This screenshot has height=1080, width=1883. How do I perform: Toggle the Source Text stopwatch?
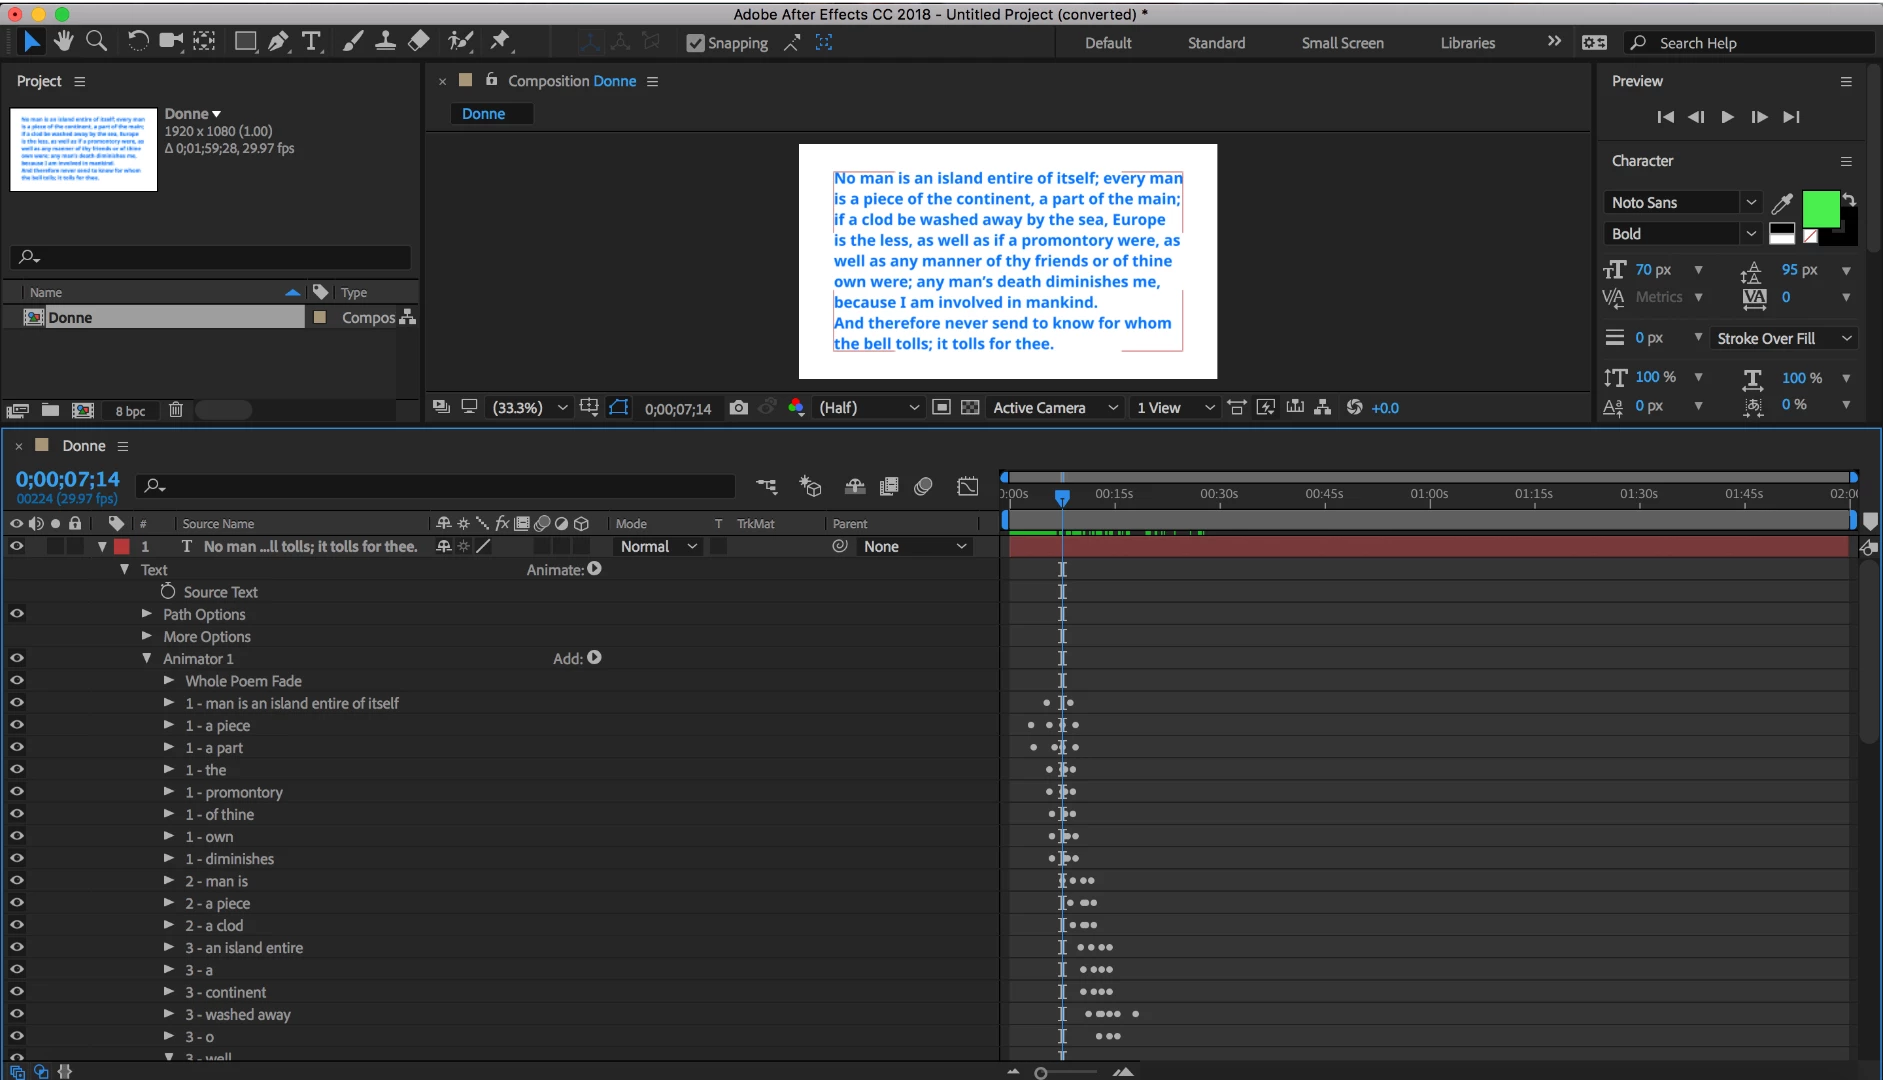[x=168, y=591]
